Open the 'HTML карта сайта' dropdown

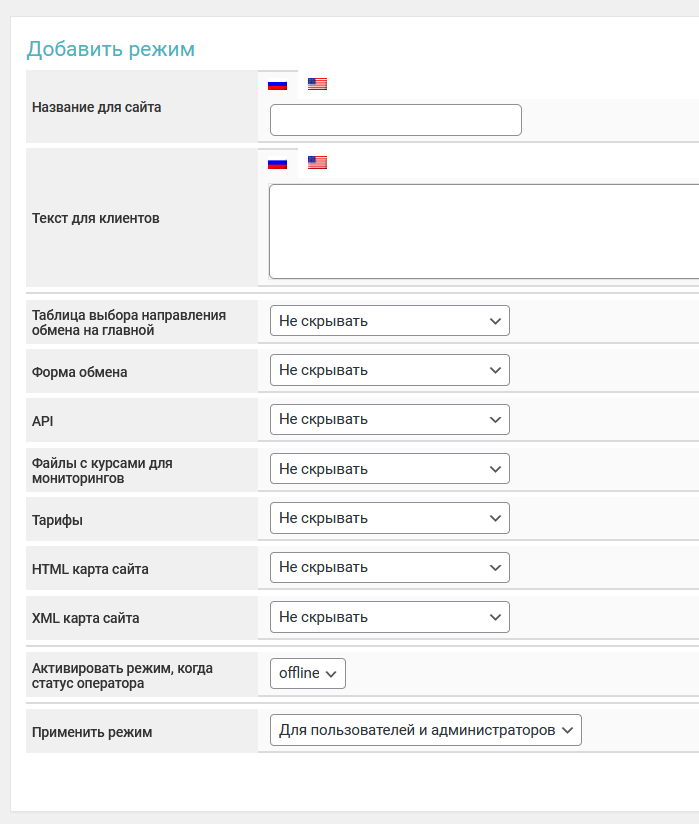click(x=389, y=567)
